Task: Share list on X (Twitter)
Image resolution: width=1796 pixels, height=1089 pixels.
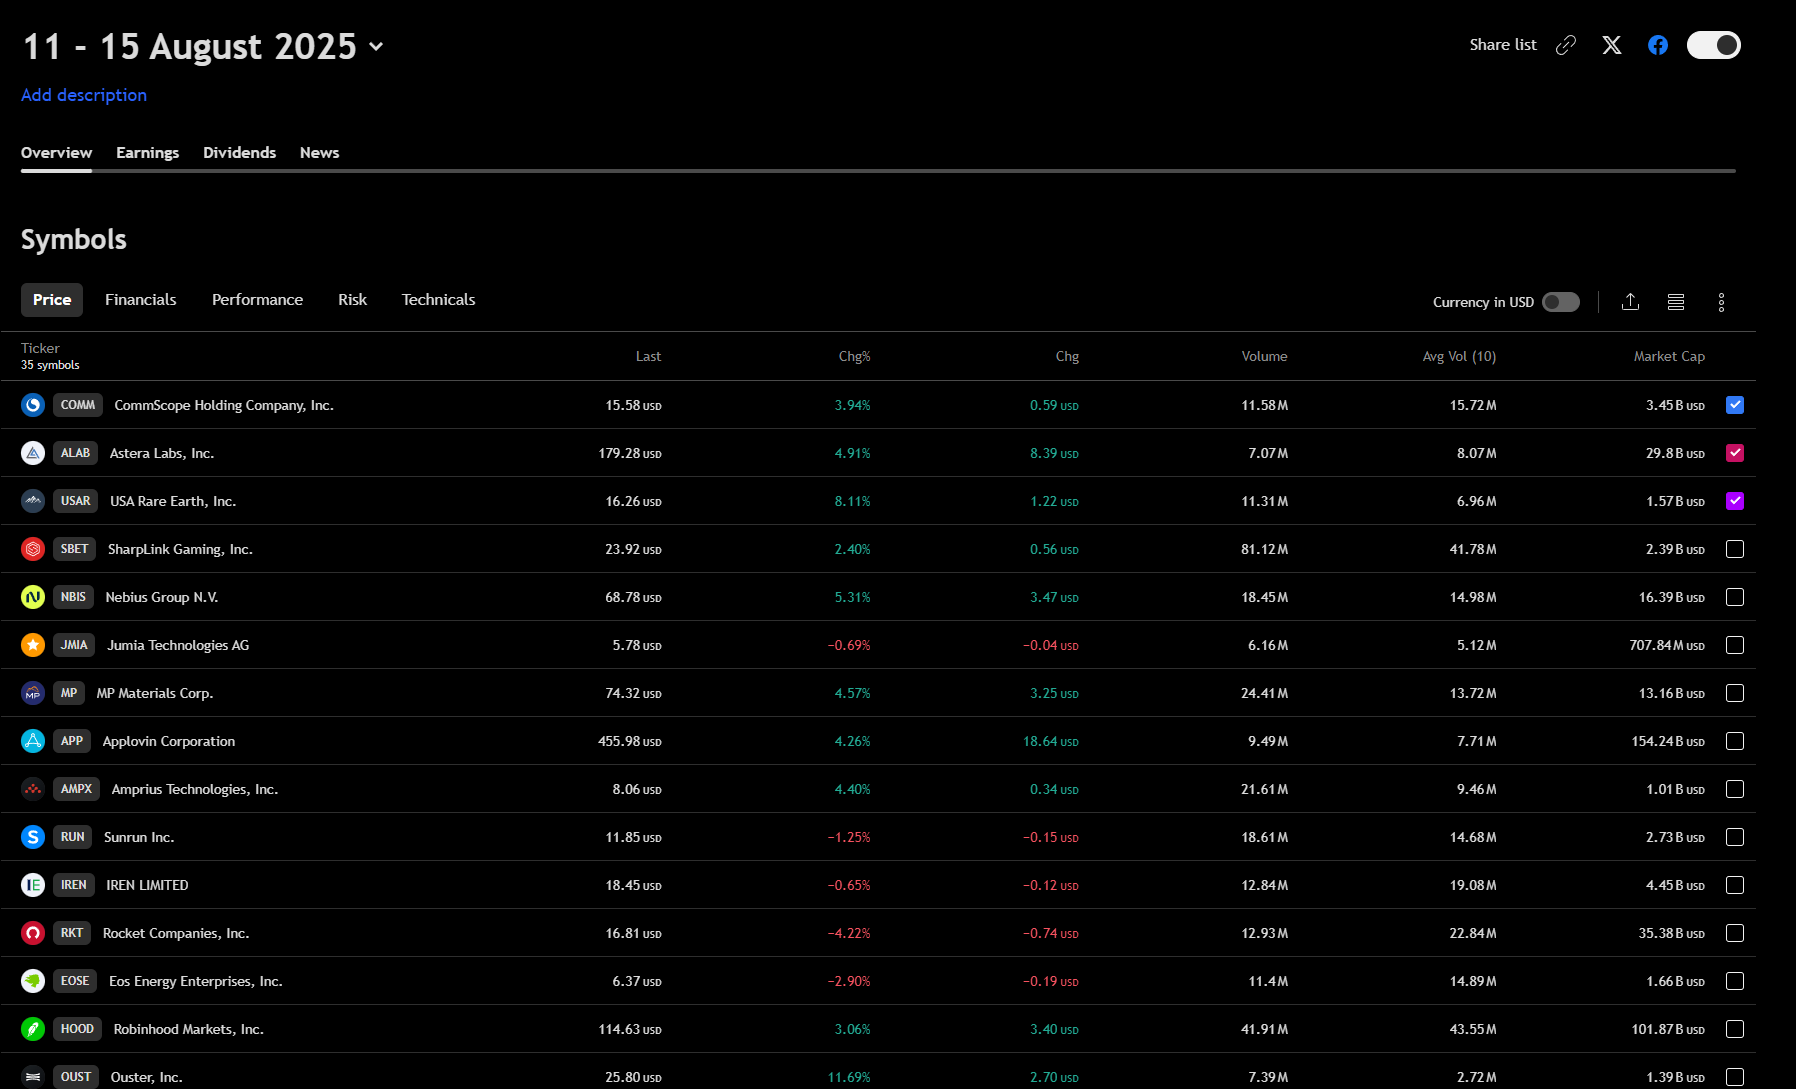Action: tap(1612, 45)
